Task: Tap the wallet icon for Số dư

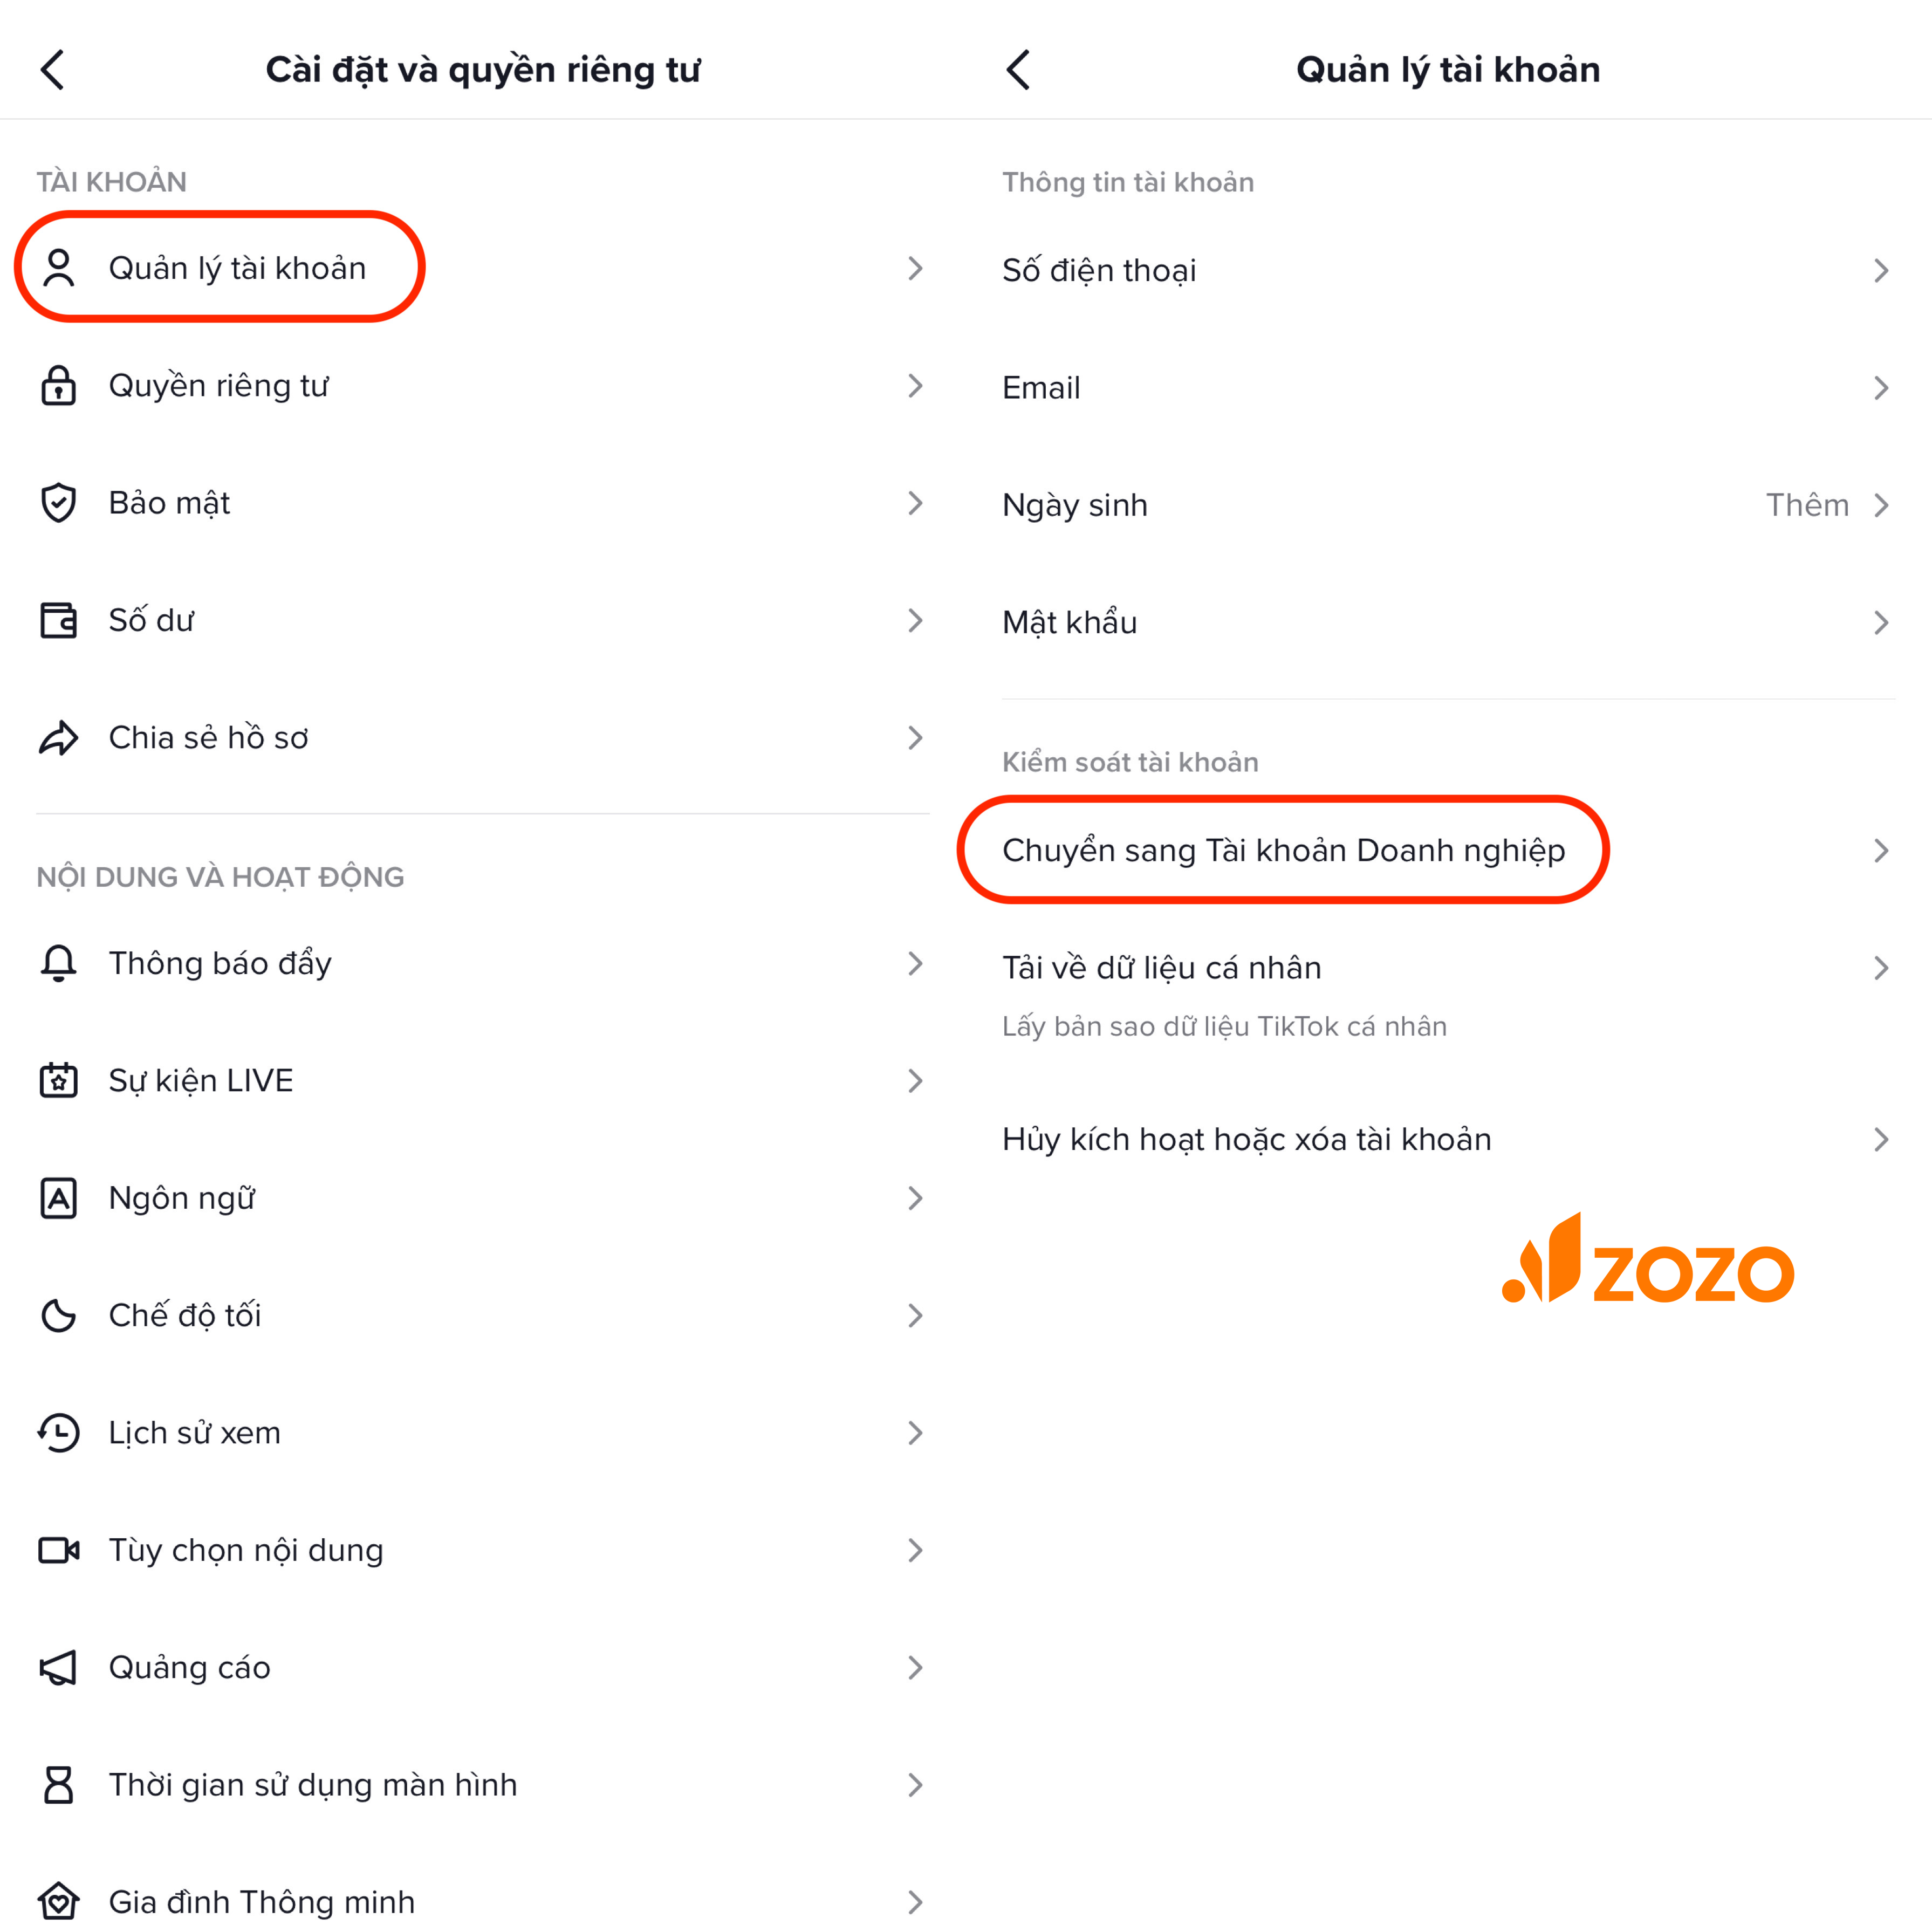Action: (59, 620)
